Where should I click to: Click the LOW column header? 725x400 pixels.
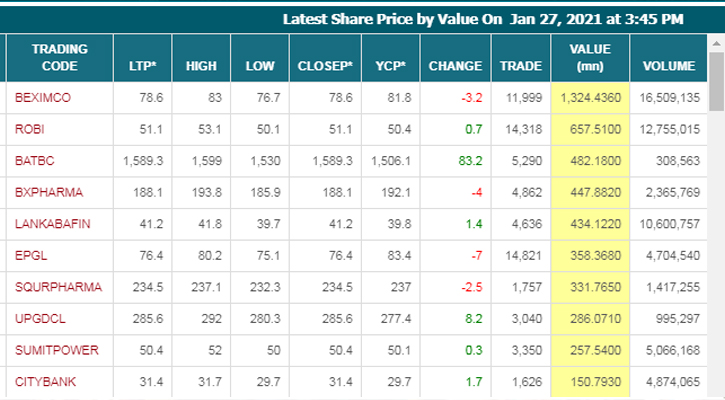tap(260, 66)
